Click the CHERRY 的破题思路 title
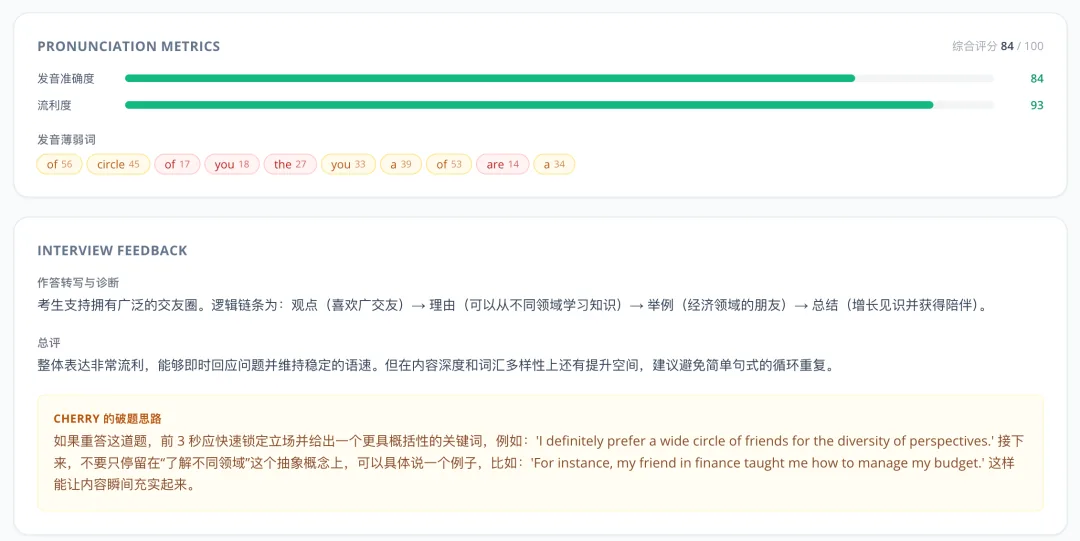The image size is (1080, 541). click(x=107, y=419)
